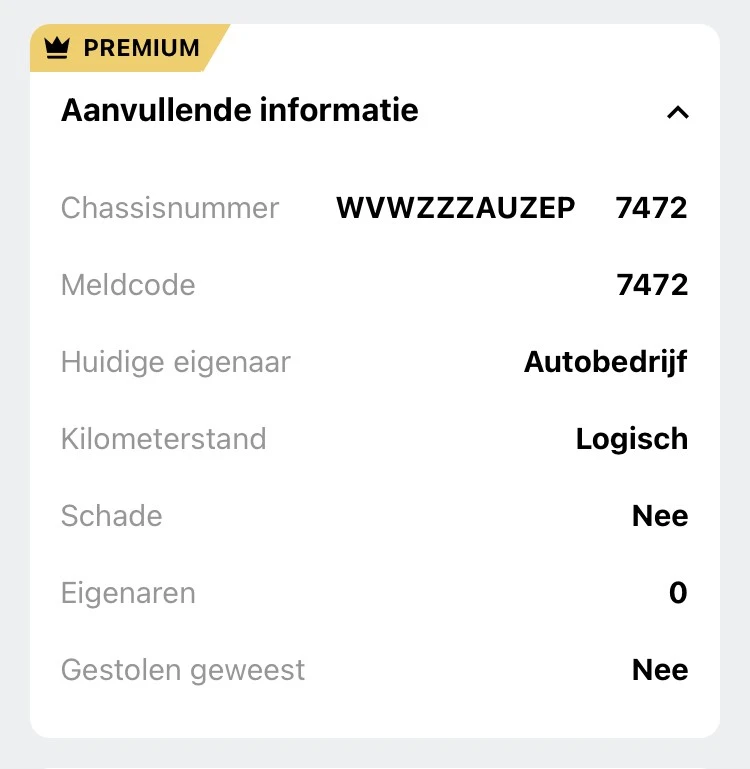Collapse the Aanvullende informatie section using the chevron

coord(677,112)
